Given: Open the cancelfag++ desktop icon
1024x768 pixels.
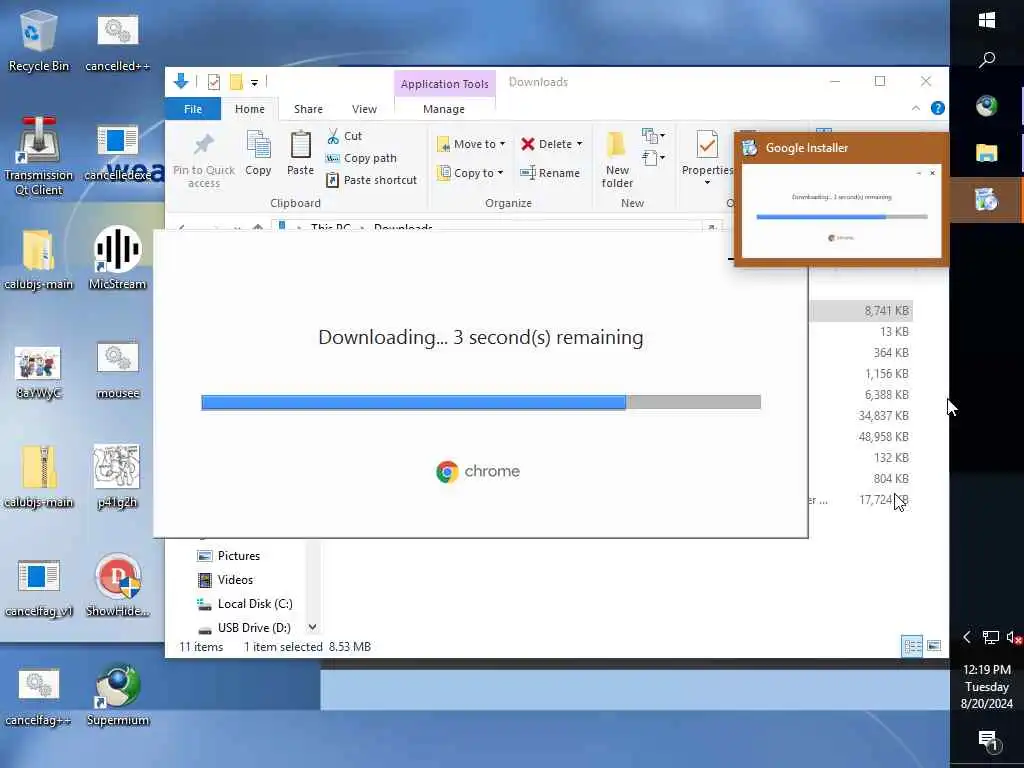Looking at the screenshot, I should coord(38,696).
